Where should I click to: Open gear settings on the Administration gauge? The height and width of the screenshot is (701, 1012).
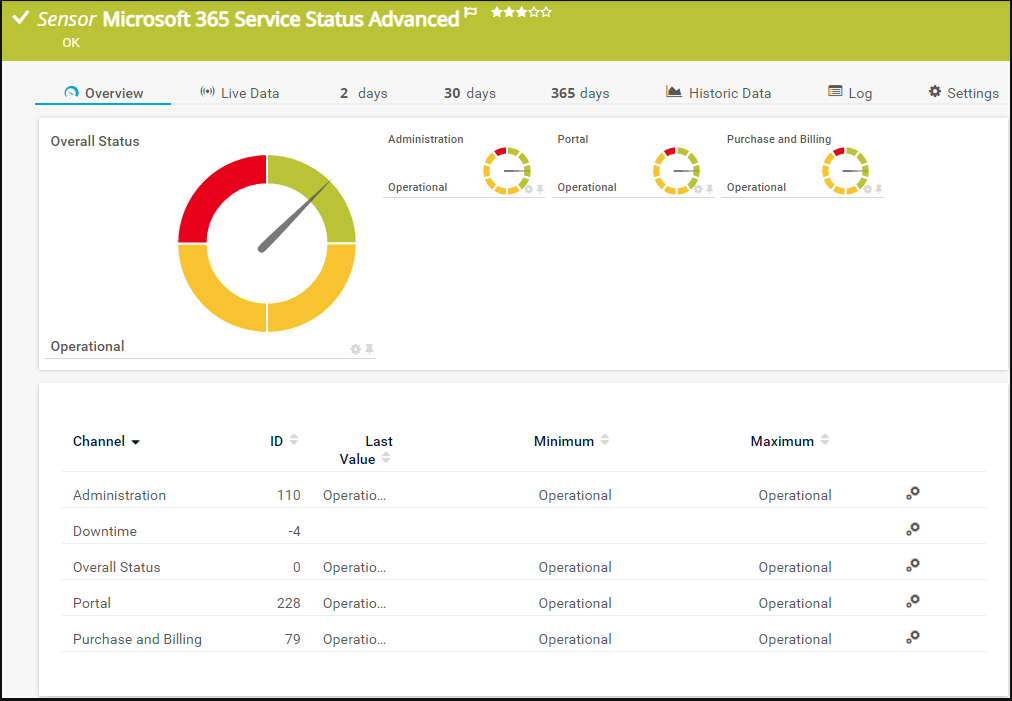point(528,188)
